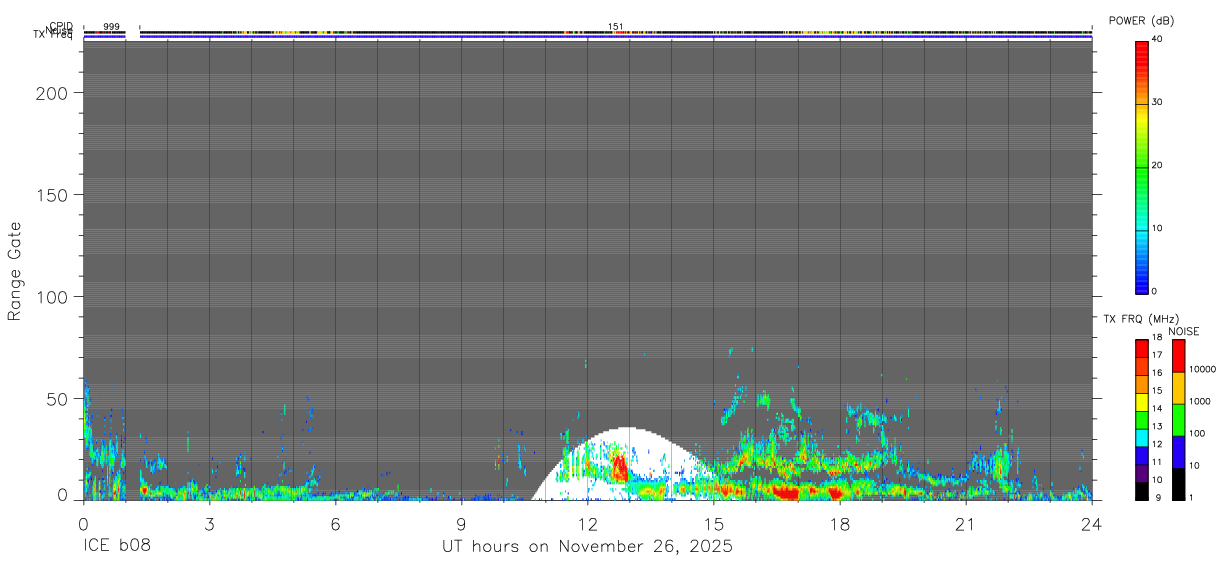Image resolution: width=1228 pixels, height=567 pixels.
Task: Select the 30 label on power scale
Action: [1156, 102]
